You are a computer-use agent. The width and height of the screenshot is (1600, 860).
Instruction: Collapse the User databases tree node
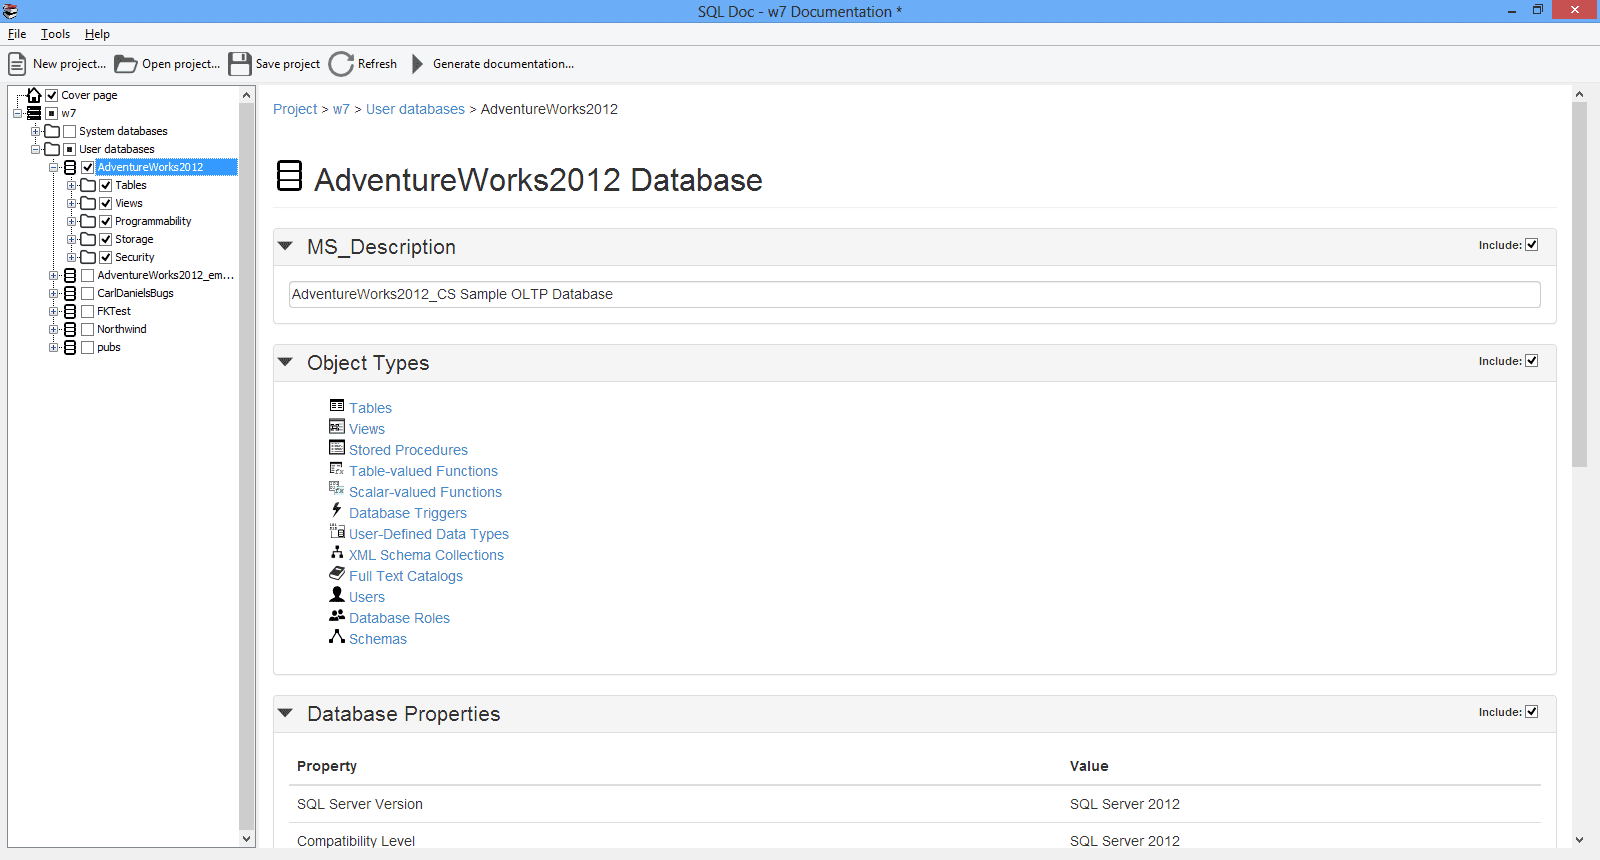pyautogui.click(x=35, y=149)
